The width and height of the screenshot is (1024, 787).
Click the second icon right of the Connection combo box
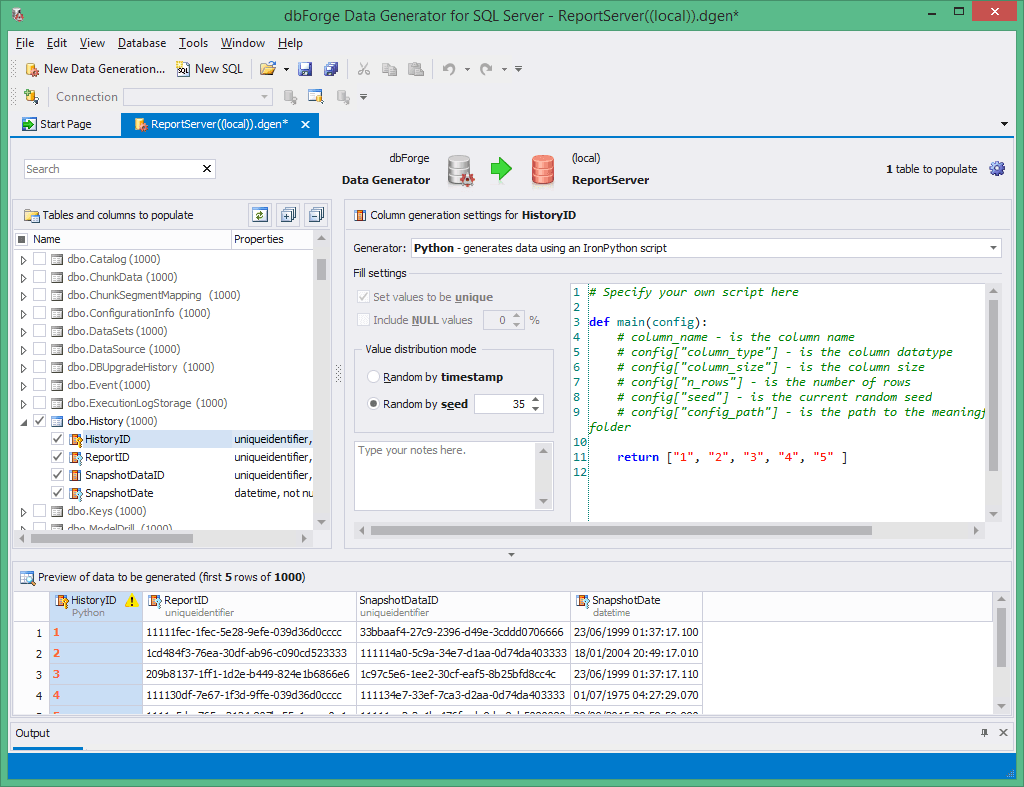tap(316, 97)
